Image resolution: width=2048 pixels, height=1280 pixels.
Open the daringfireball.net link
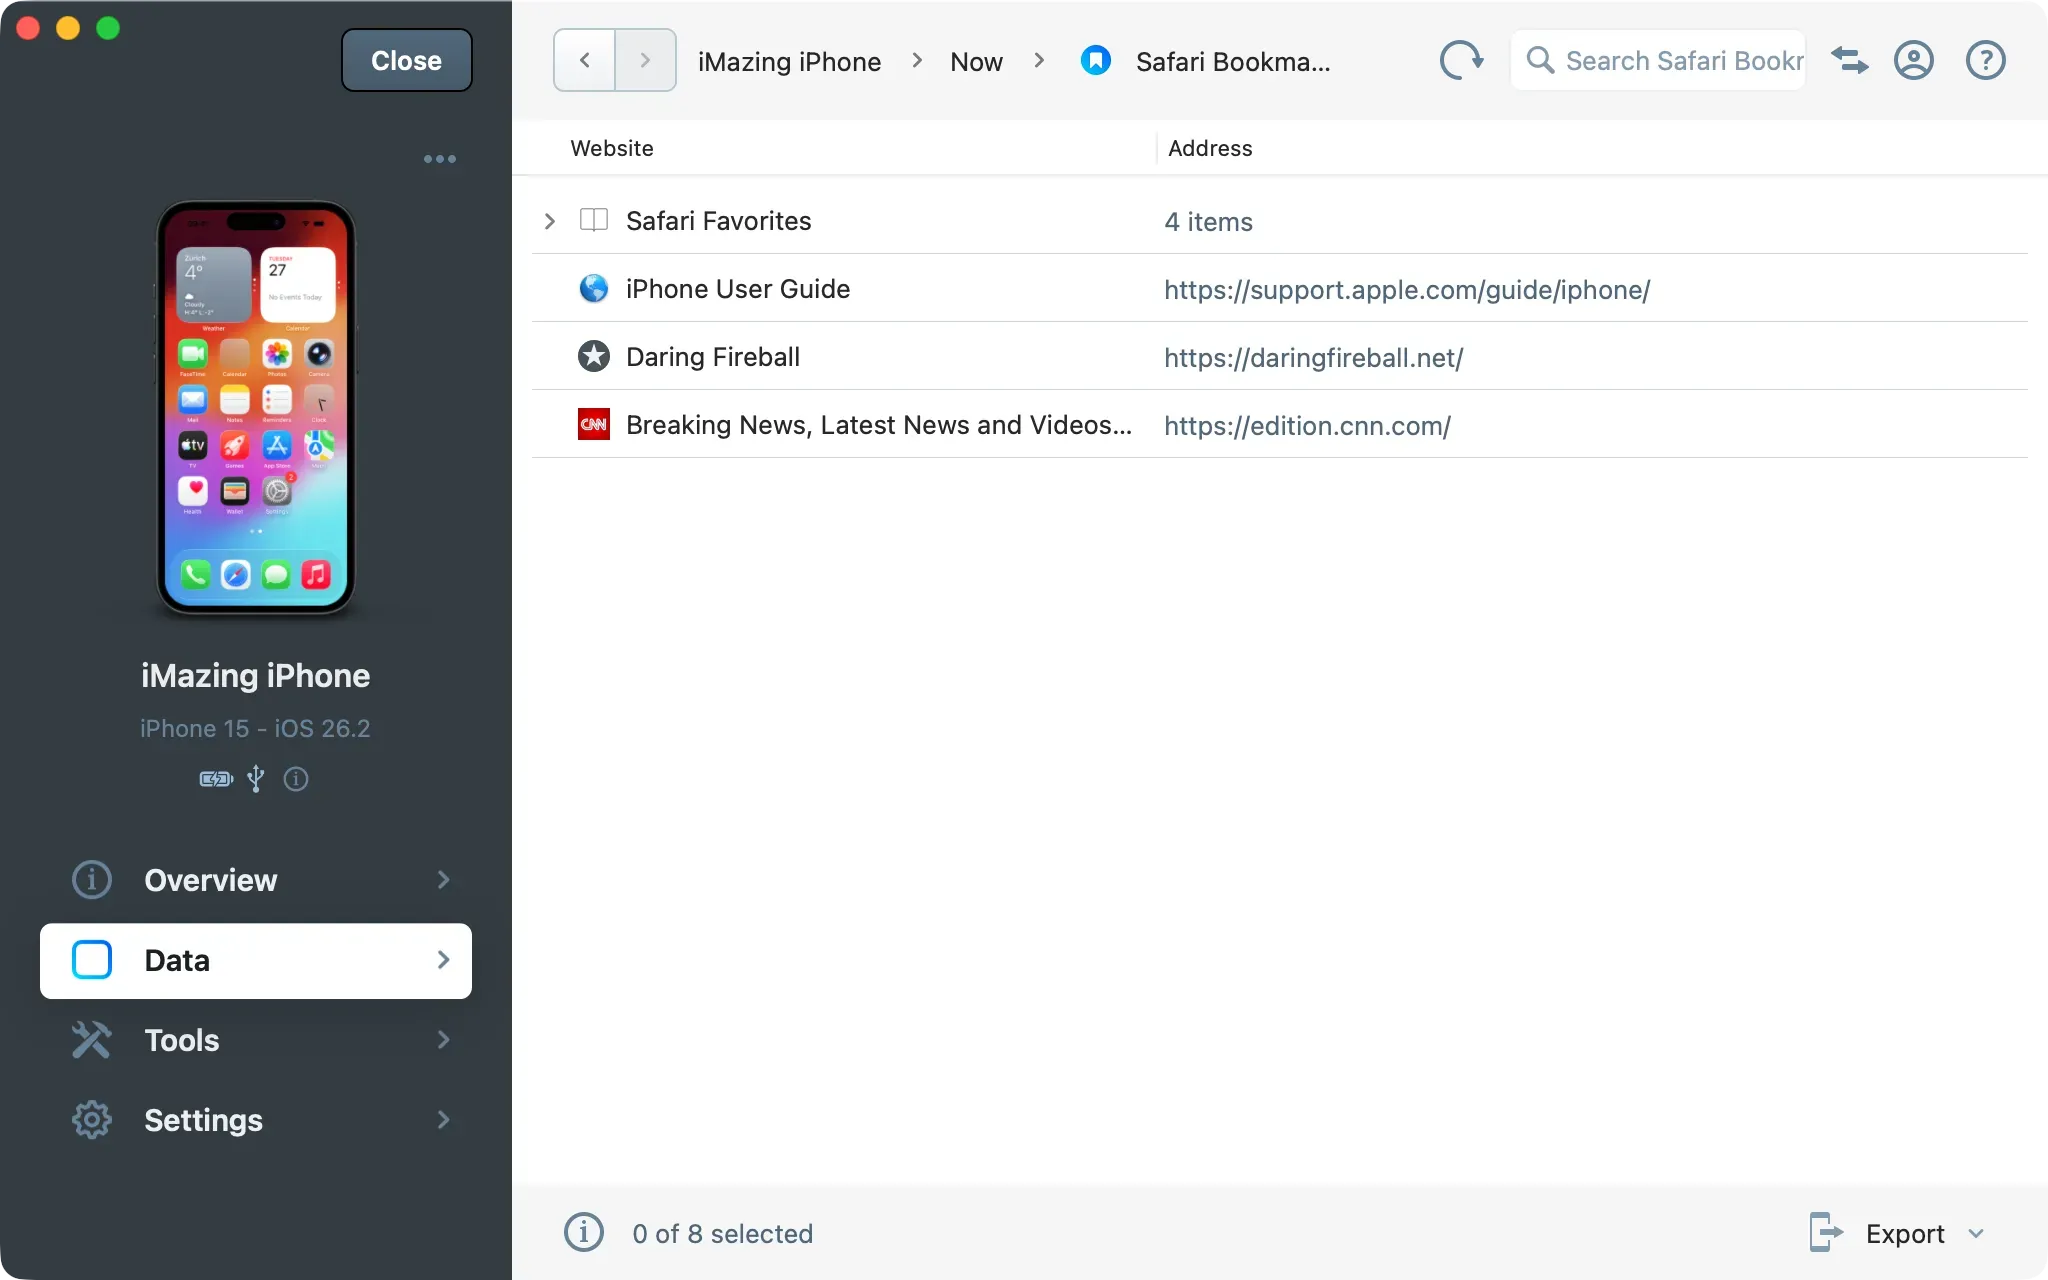tap(1313, 357)
